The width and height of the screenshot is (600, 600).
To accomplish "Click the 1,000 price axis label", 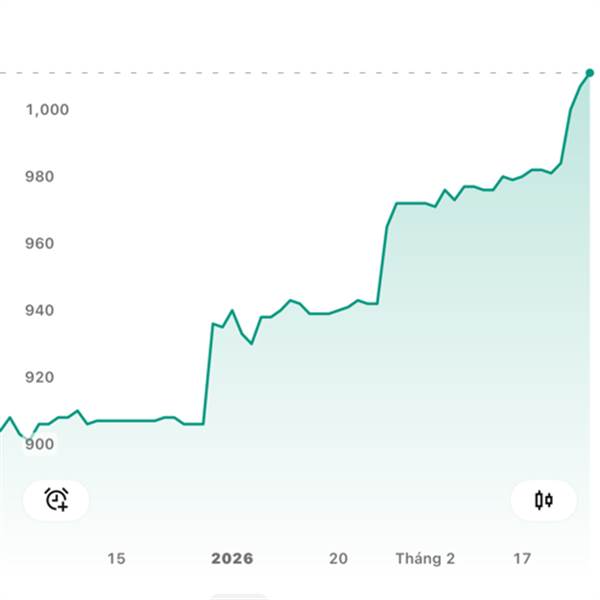I will pyautogui.click(x=47, y=110).
